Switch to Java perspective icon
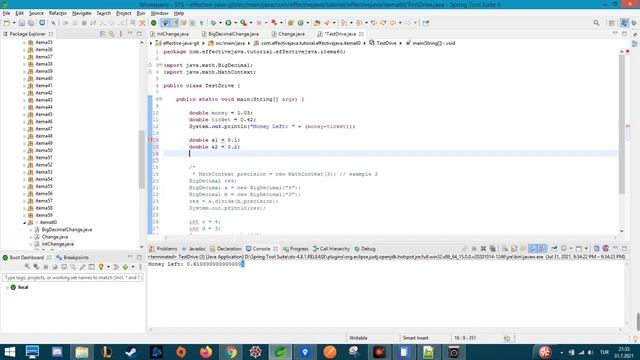 click(x=624, y=23)
